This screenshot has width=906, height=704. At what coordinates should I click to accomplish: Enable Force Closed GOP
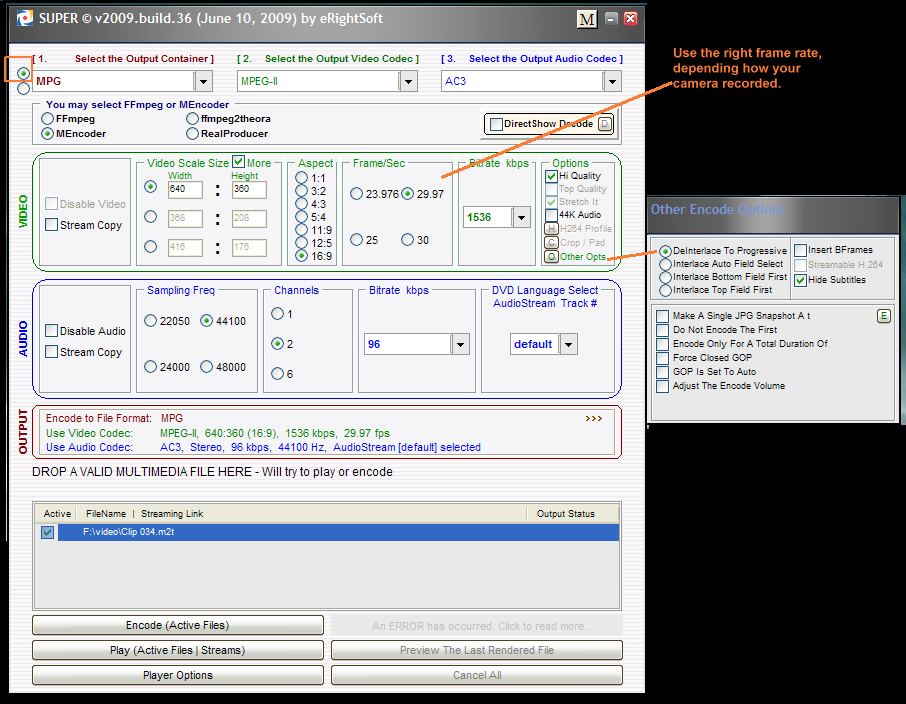tap(663, 358)
